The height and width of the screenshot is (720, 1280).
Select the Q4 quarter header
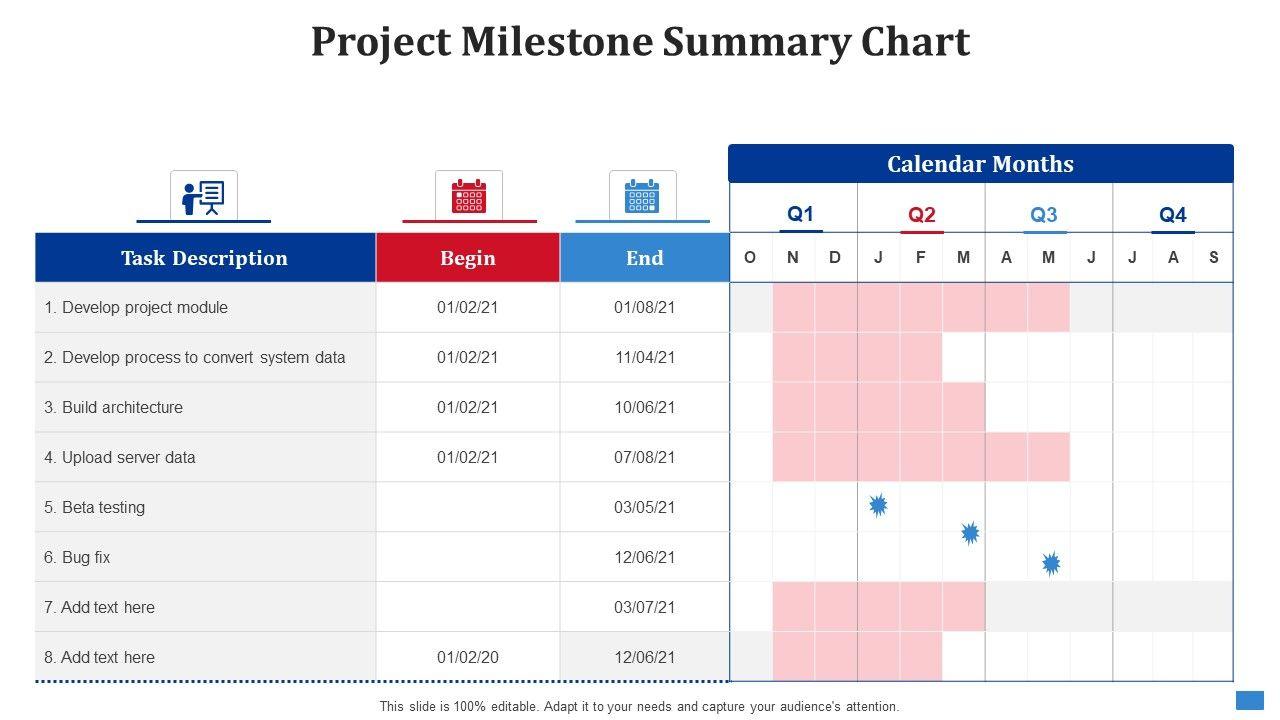[1172, 214]
